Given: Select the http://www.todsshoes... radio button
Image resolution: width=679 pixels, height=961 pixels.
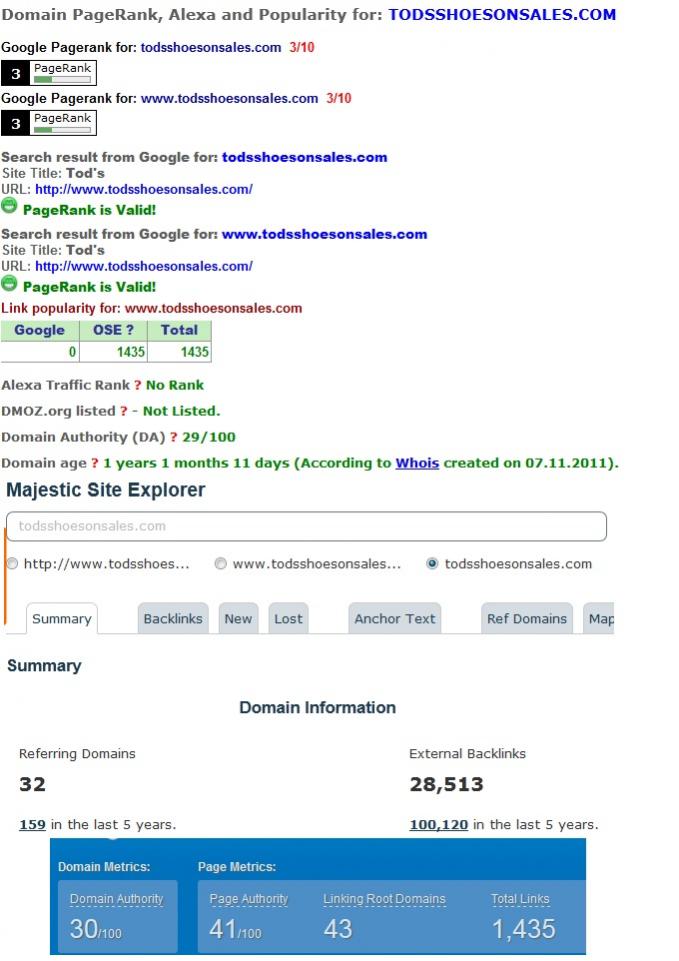Looking at the screenshot, I should 12,564.
